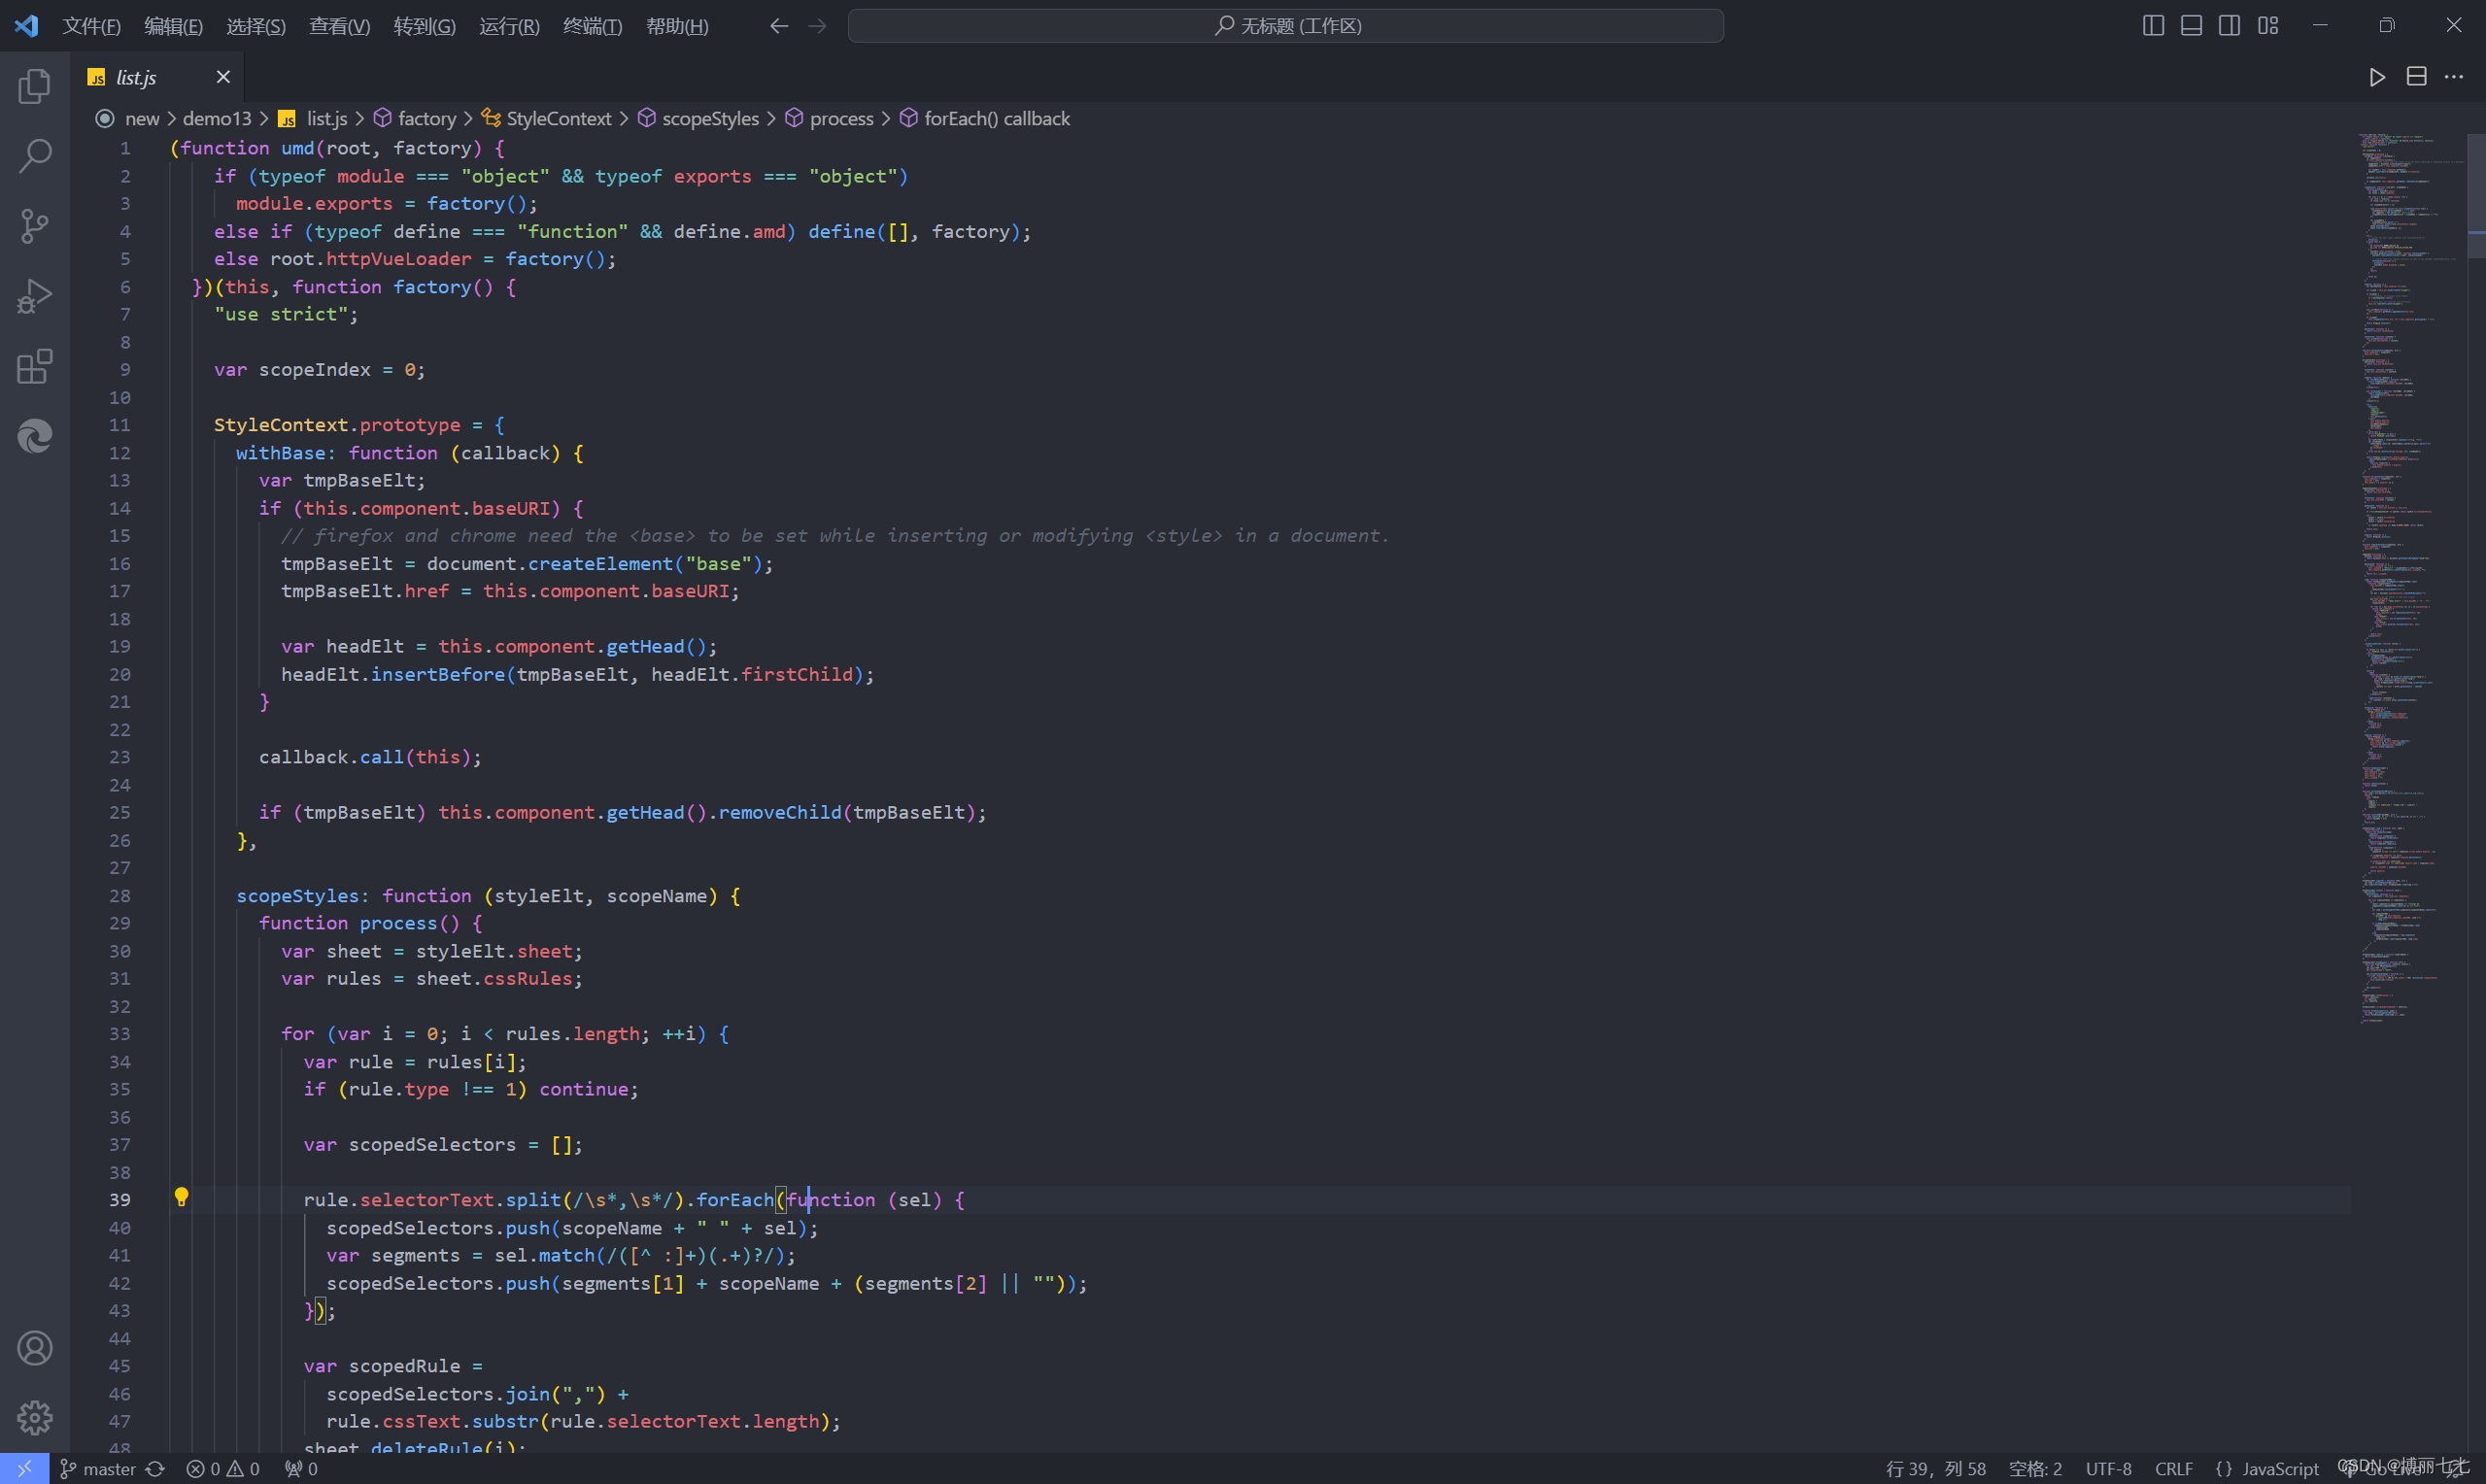The height and width of the screenshot is (1484, 2486).
Task: Click the Run Code play icon
Action: 2377,77
